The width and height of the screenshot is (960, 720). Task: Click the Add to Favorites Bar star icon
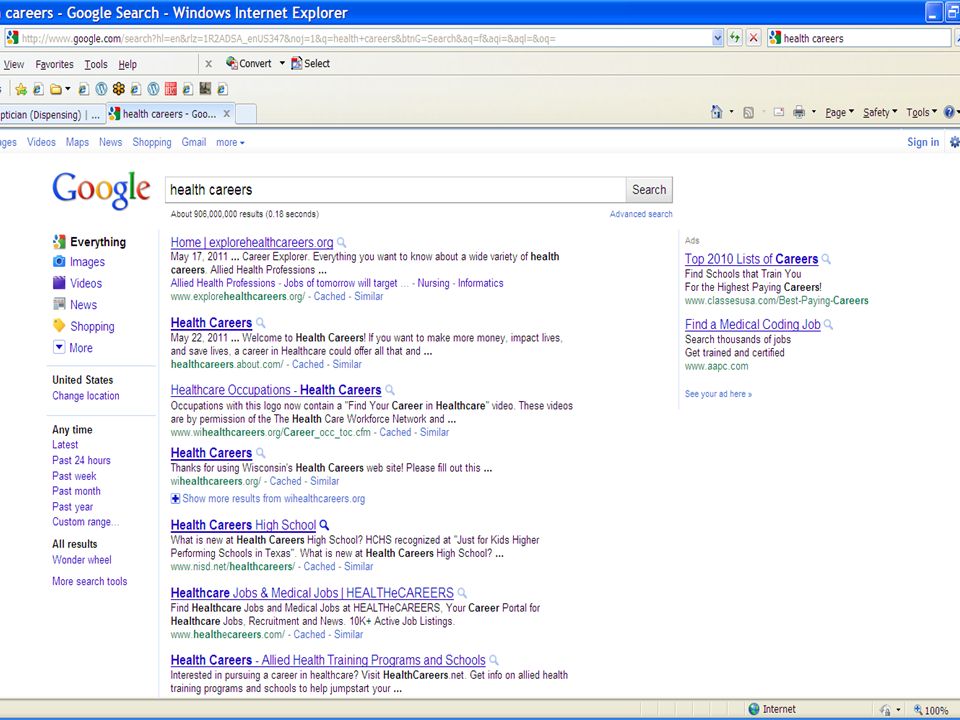pos(21,89)
